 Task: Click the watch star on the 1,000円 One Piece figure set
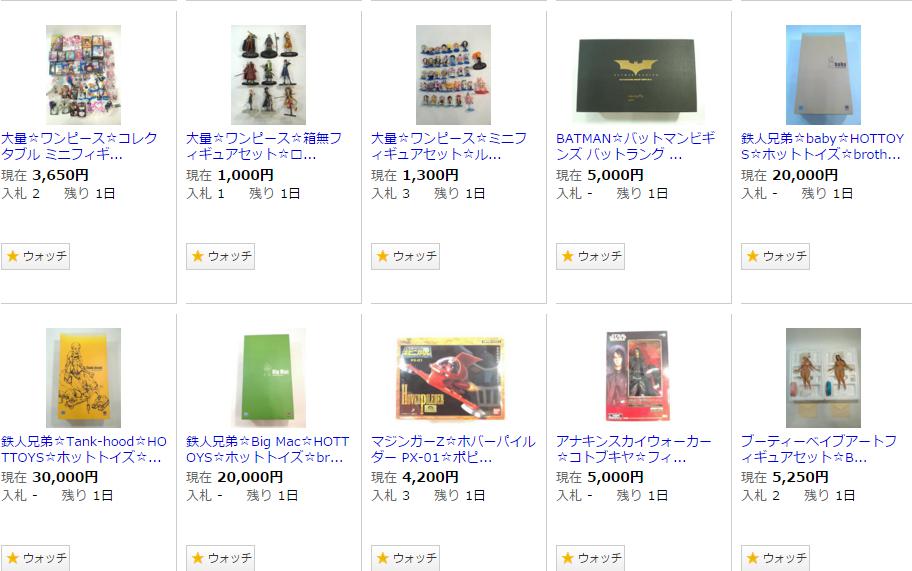point(220,256)
